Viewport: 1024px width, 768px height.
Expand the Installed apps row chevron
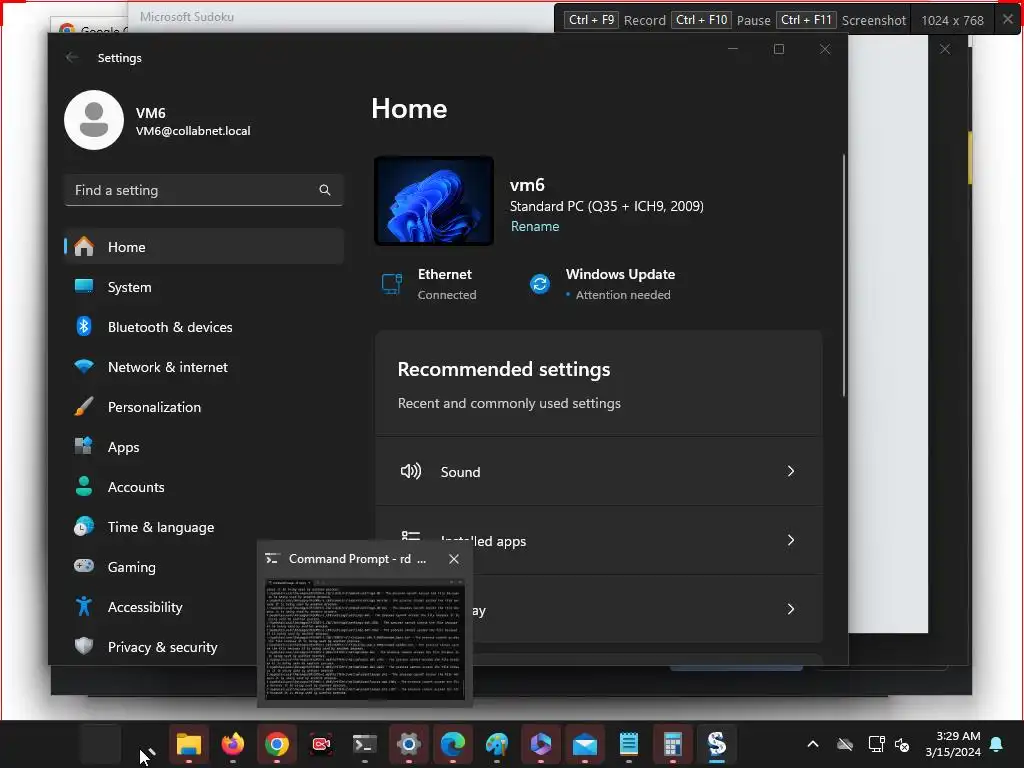[x=791, y=540]
